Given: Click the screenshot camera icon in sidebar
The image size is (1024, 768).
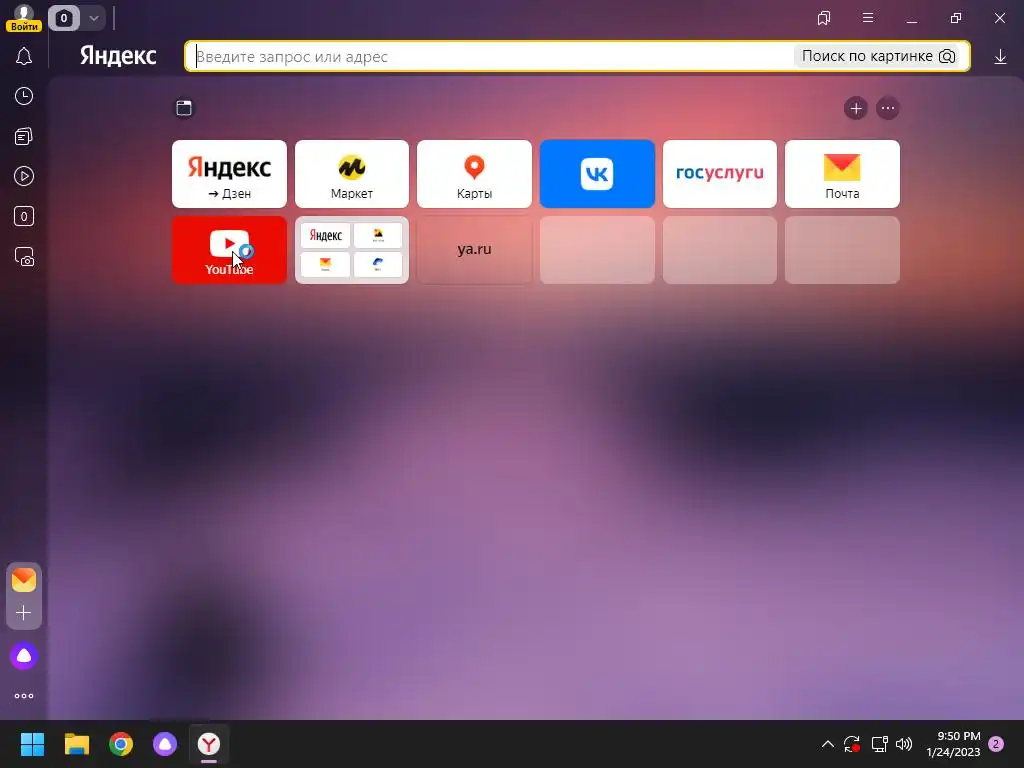Looking at the screenshot, I should [x=24, y=257].
